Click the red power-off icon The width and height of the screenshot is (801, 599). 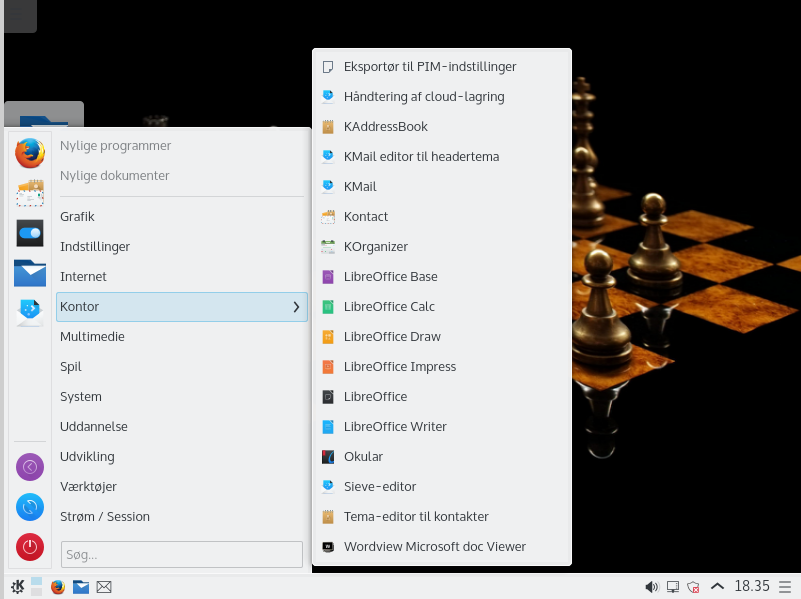[30, 547]
